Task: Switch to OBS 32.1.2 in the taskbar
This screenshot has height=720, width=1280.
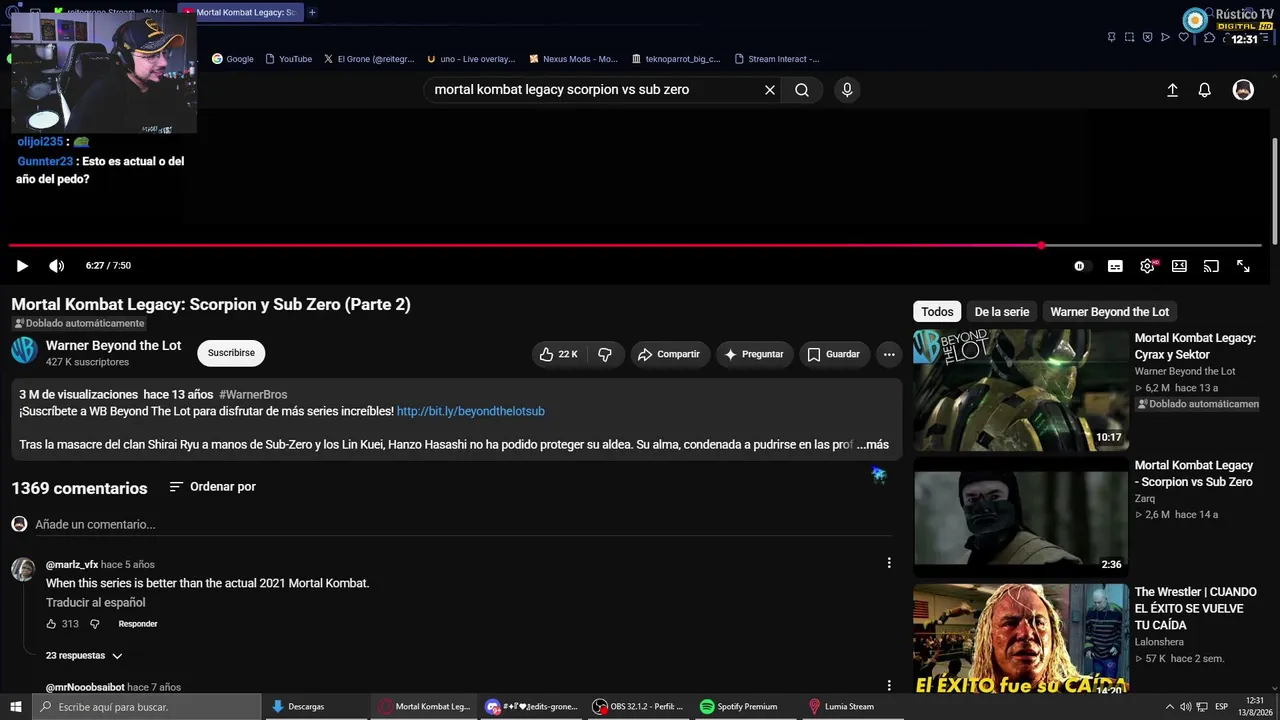Action: click(637, 707)
